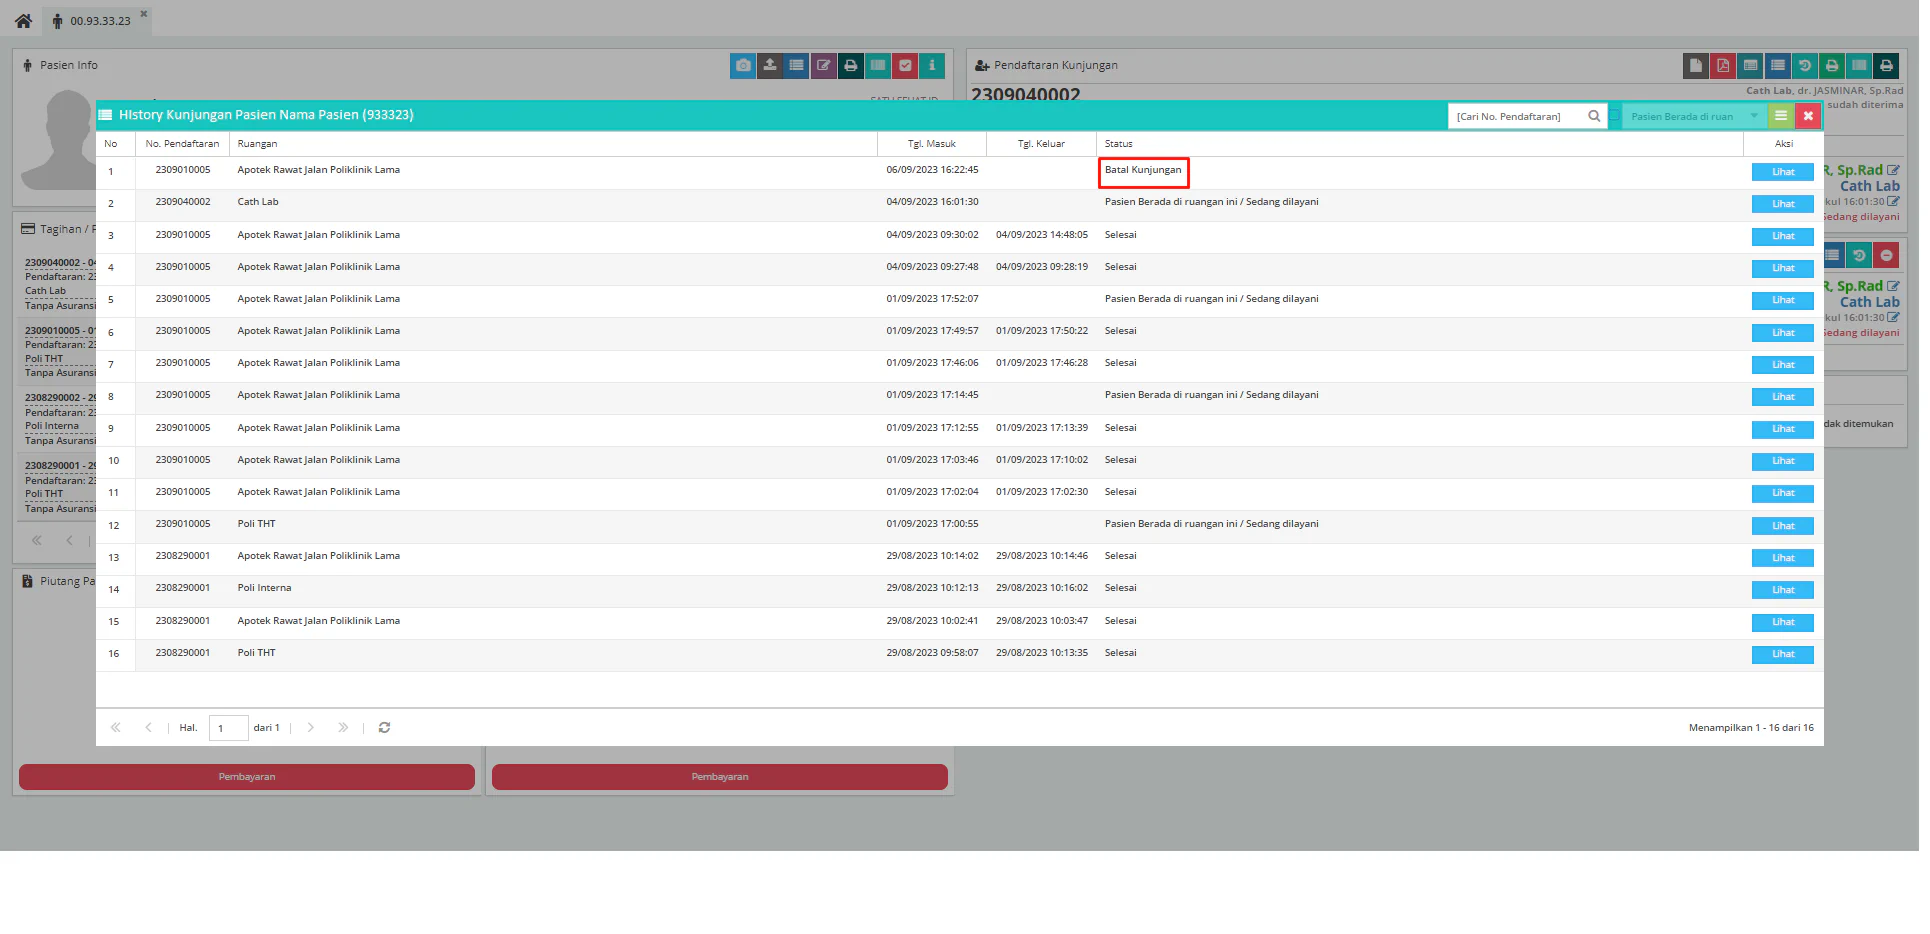Click the left Pembayaran button
Screen dimensions: 1930x934
click(247, 777)
